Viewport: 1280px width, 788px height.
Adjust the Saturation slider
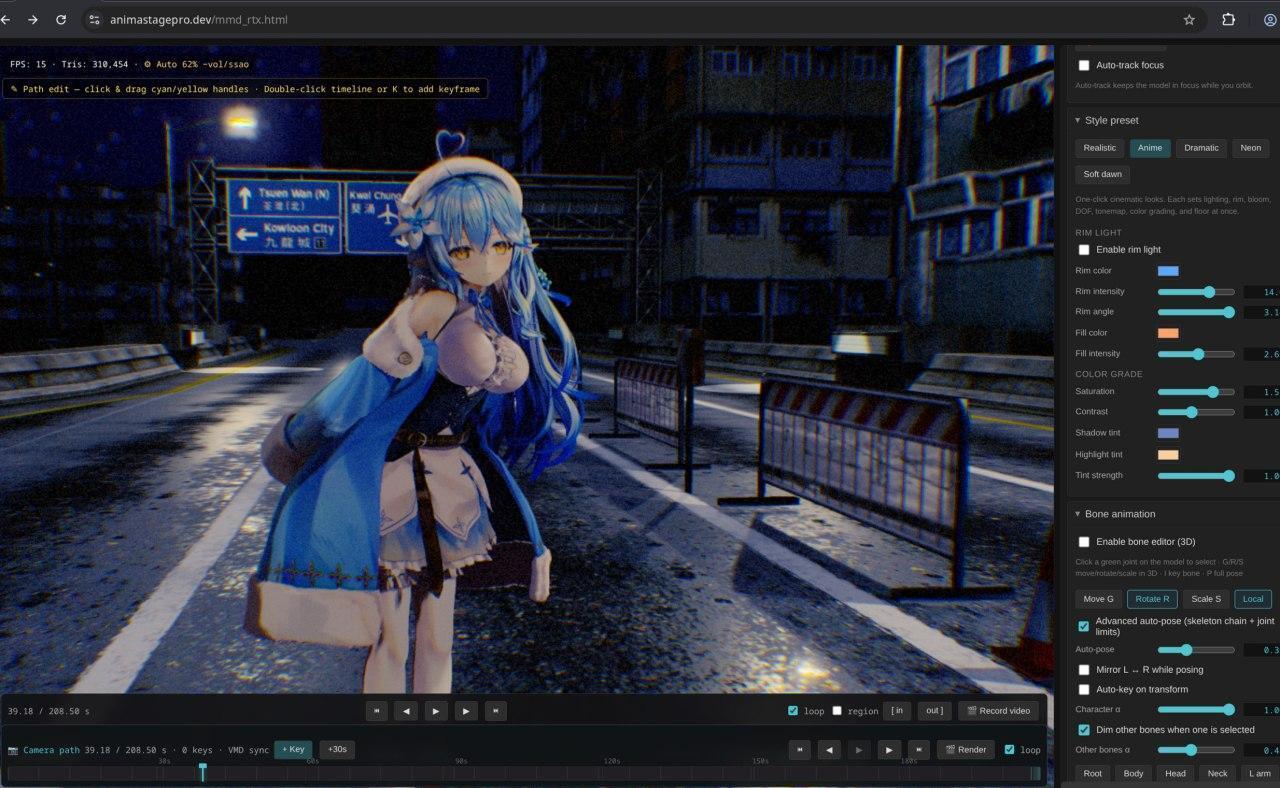[1196, 392]
